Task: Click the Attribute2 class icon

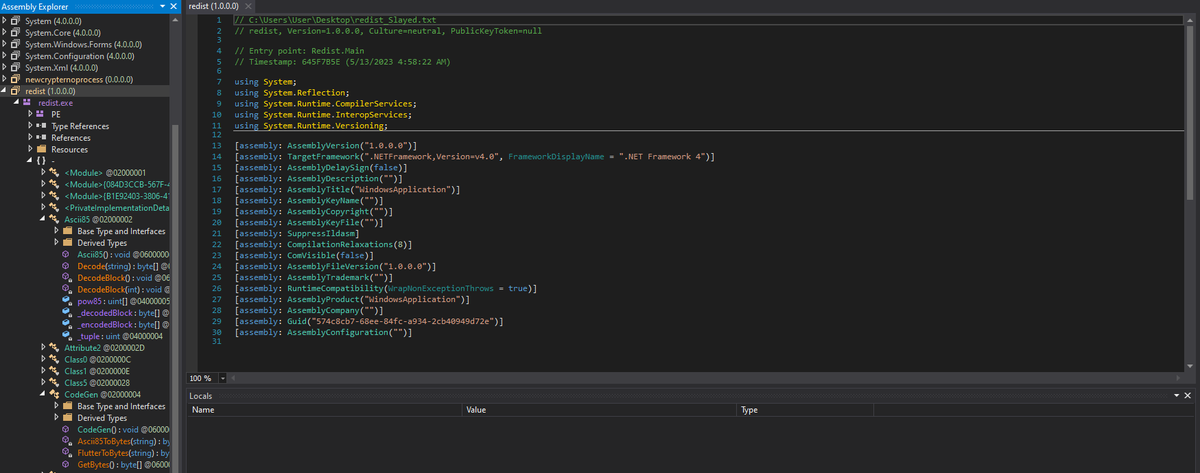Action: (55, 348)
